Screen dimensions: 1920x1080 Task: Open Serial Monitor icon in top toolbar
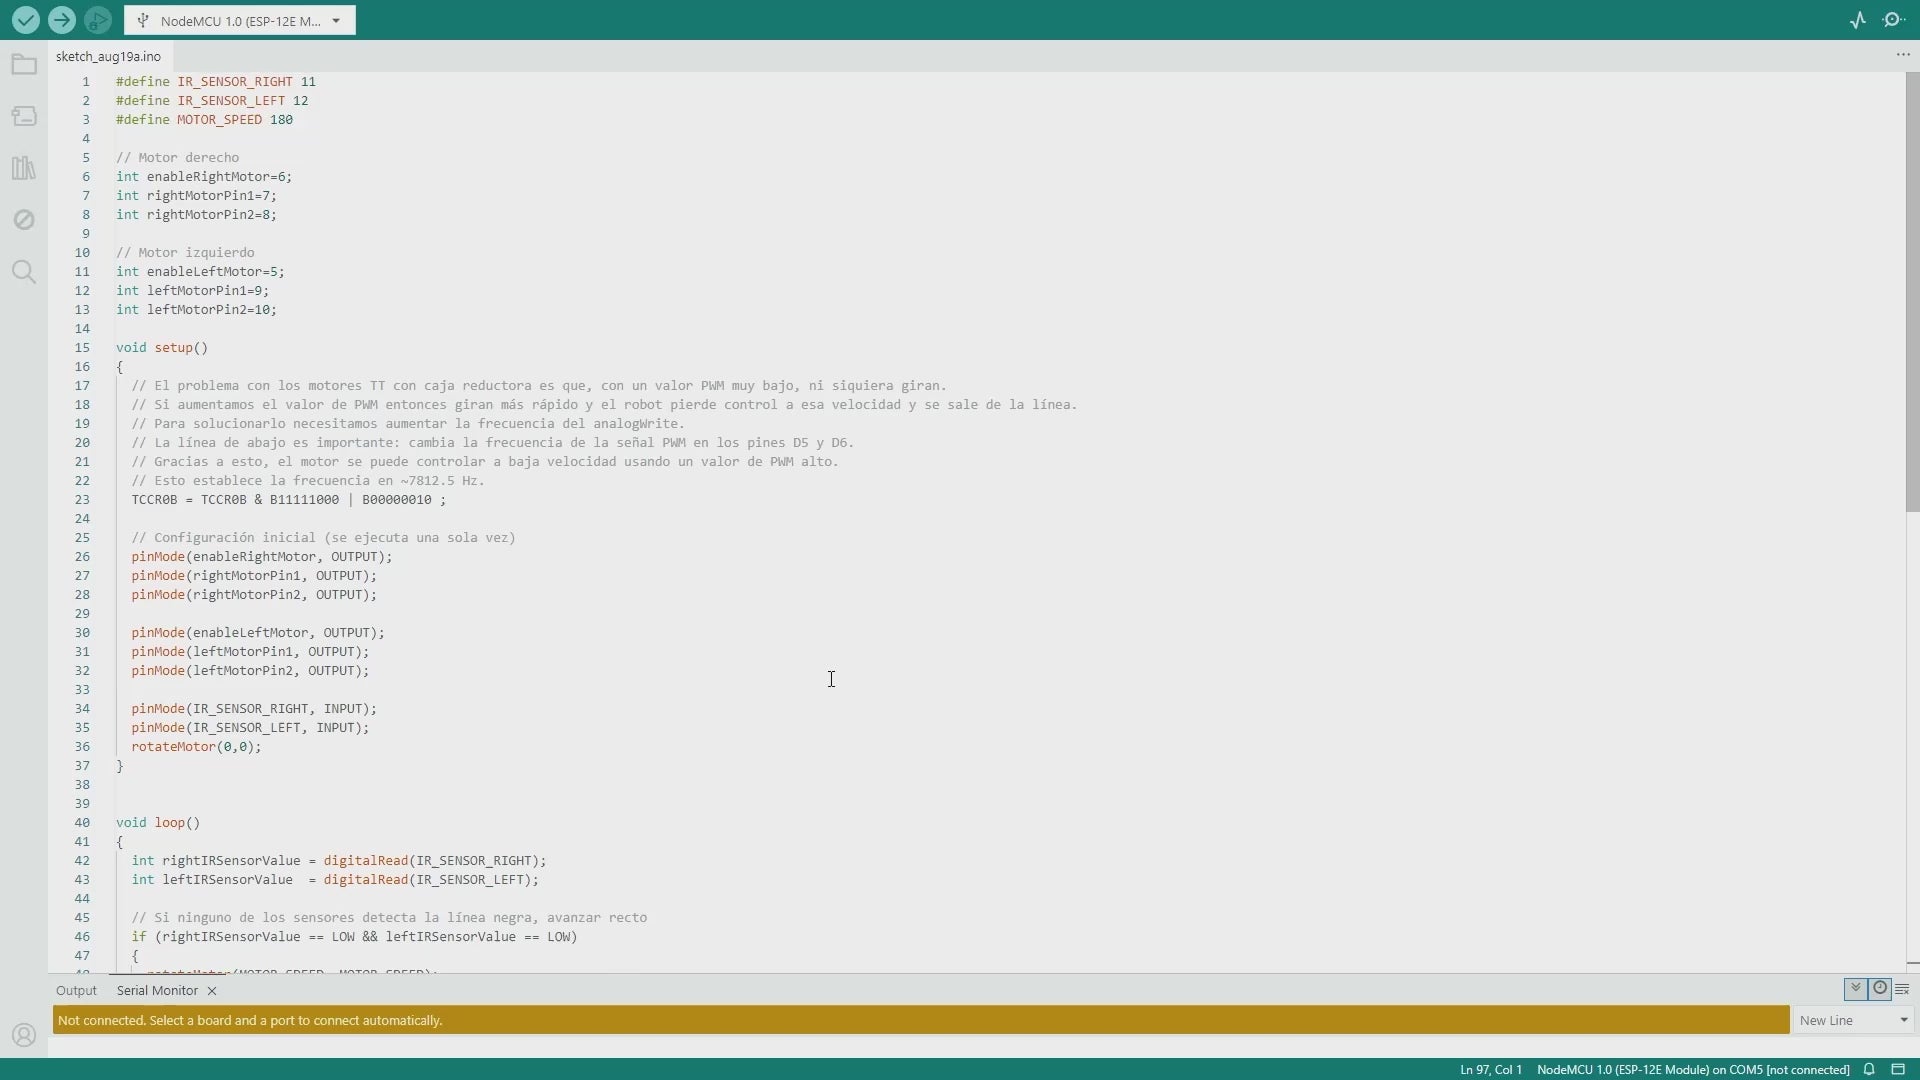(1893, 20)
